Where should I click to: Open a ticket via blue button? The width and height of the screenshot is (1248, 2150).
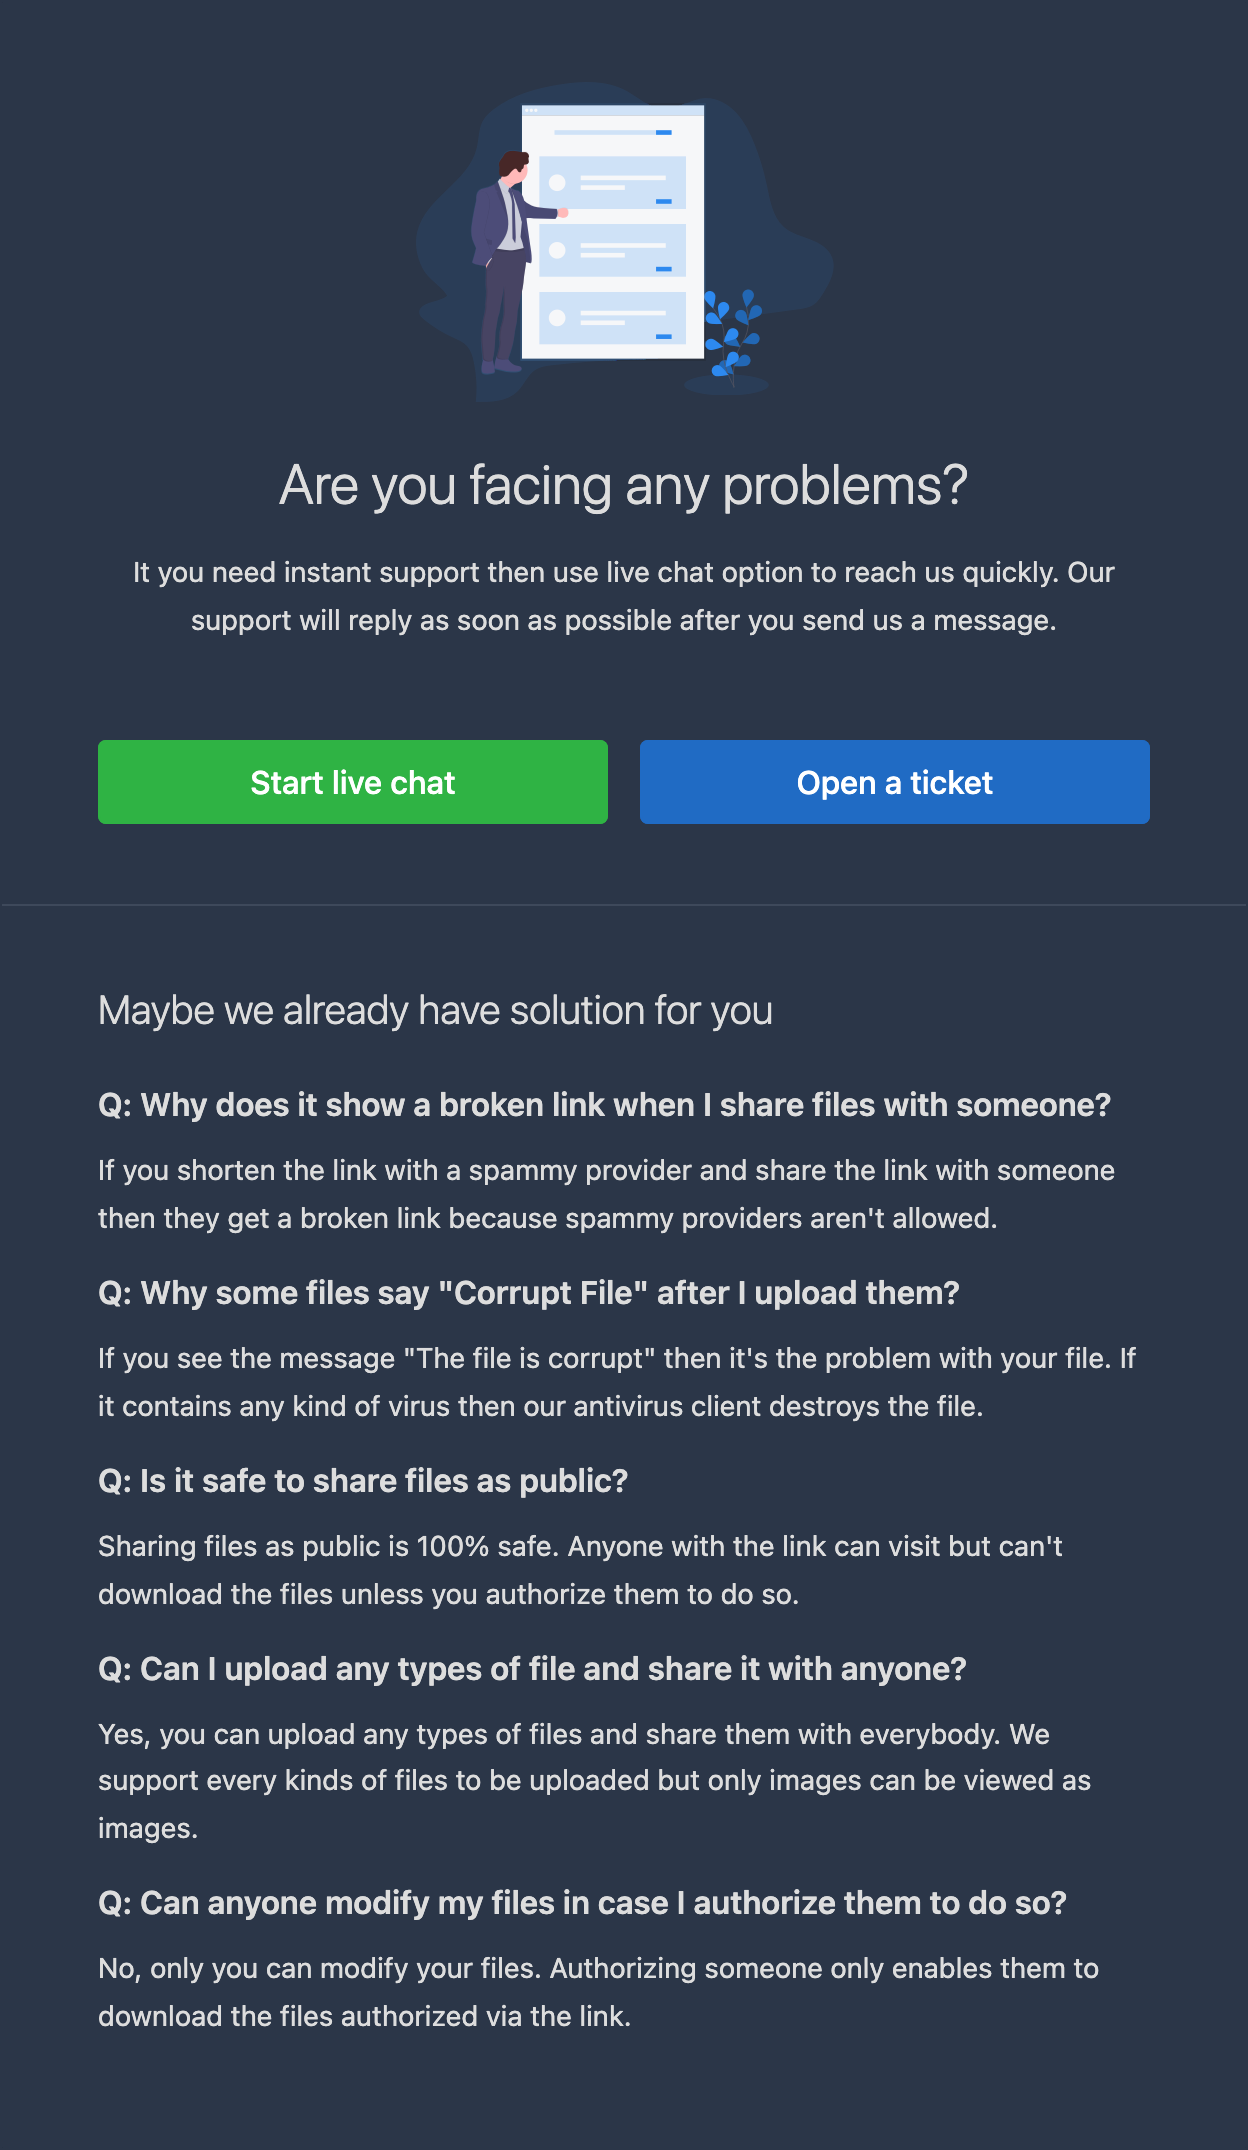[x=895, y=782]
